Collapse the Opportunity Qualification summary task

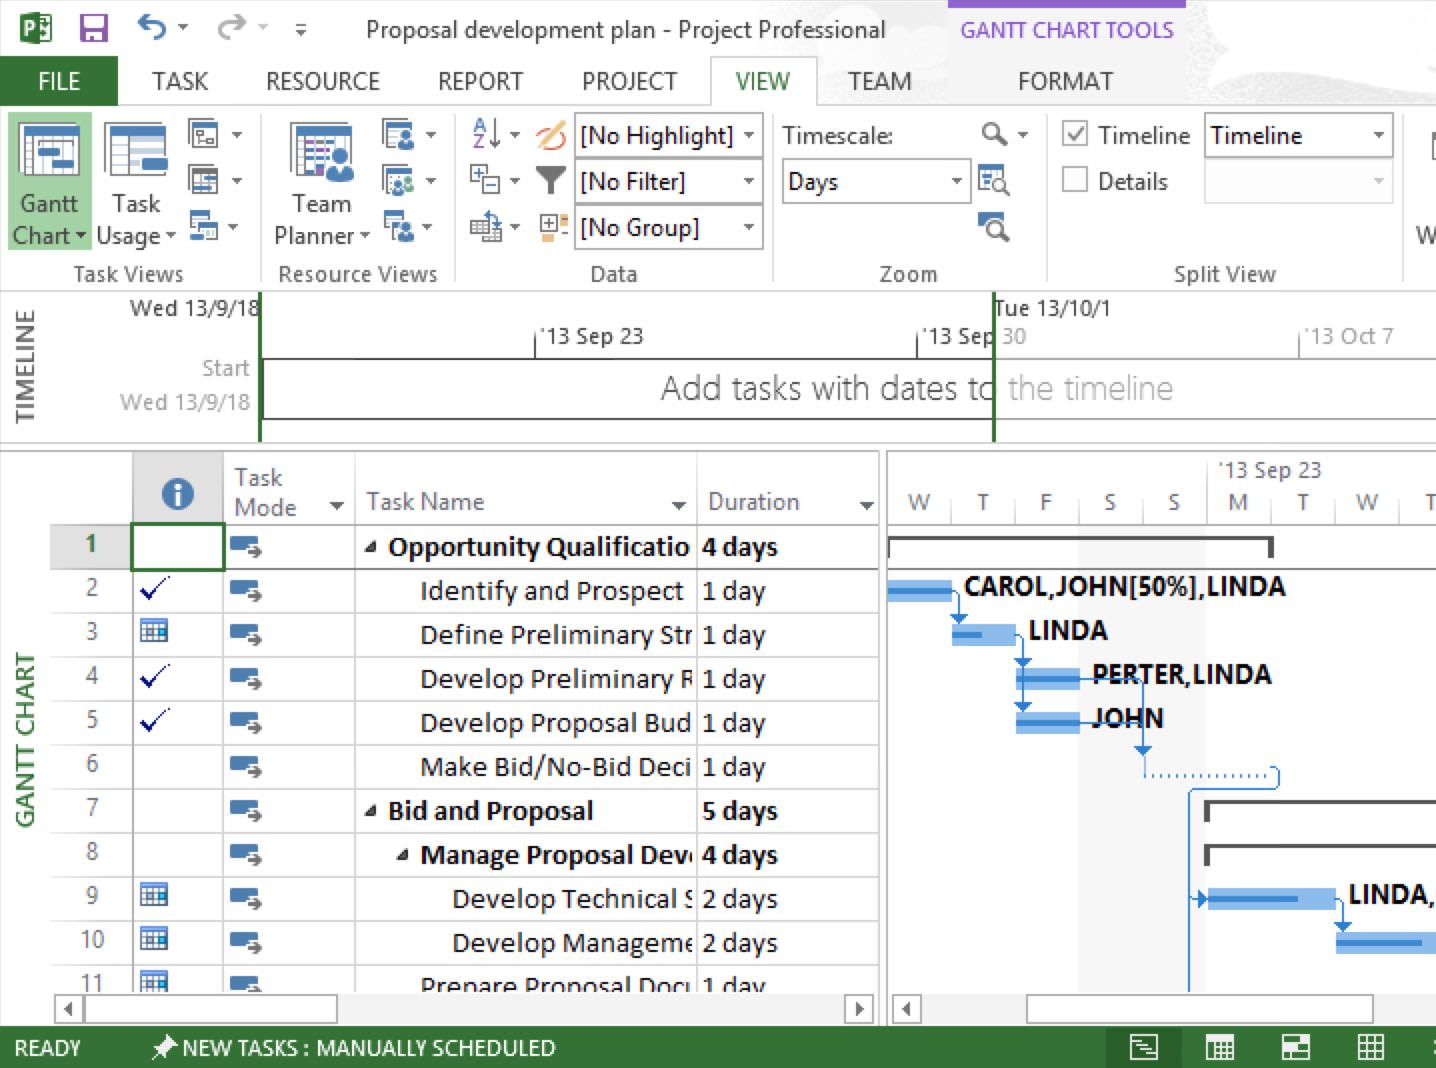point(371,547)
